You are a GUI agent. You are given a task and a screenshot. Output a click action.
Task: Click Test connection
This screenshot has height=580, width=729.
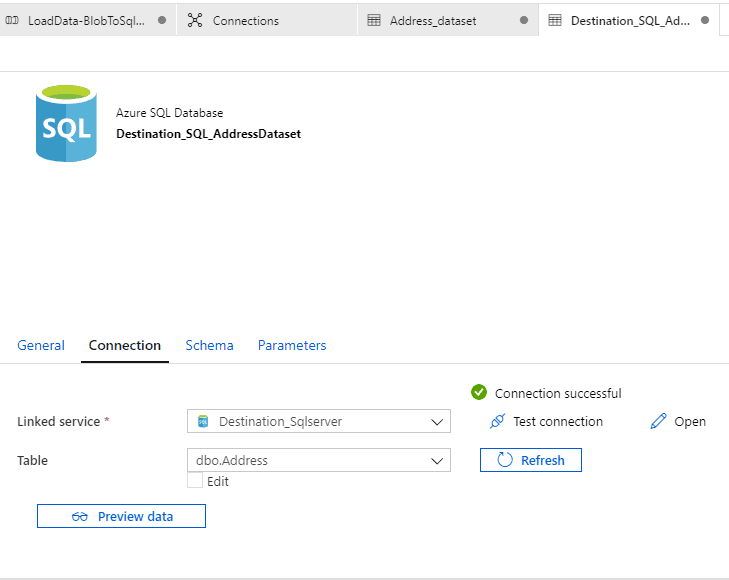(546, 421)
